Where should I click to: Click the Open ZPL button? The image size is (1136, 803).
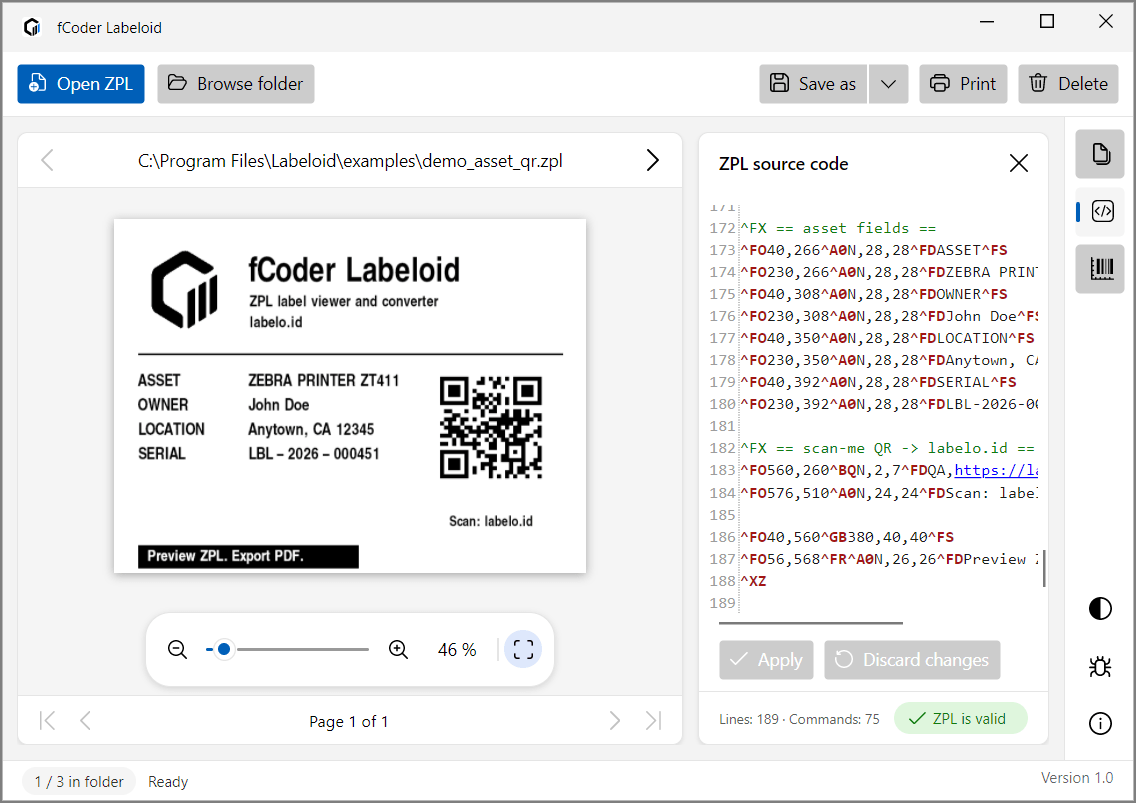[80, 84]
